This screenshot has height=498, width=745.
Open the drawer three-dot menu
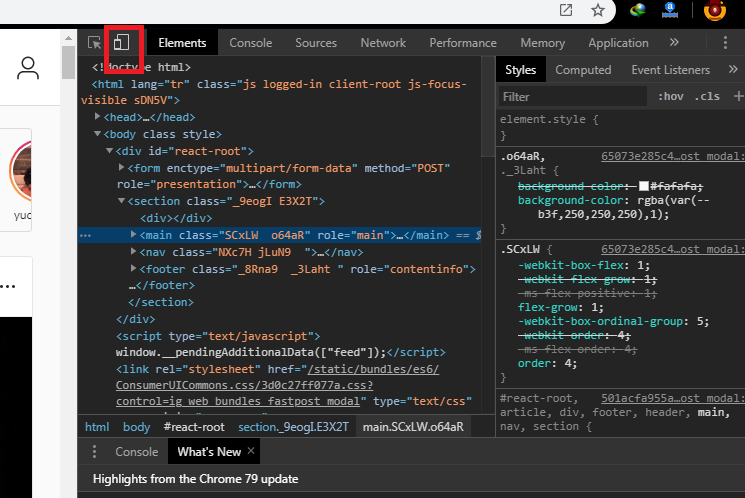point(94,451)
